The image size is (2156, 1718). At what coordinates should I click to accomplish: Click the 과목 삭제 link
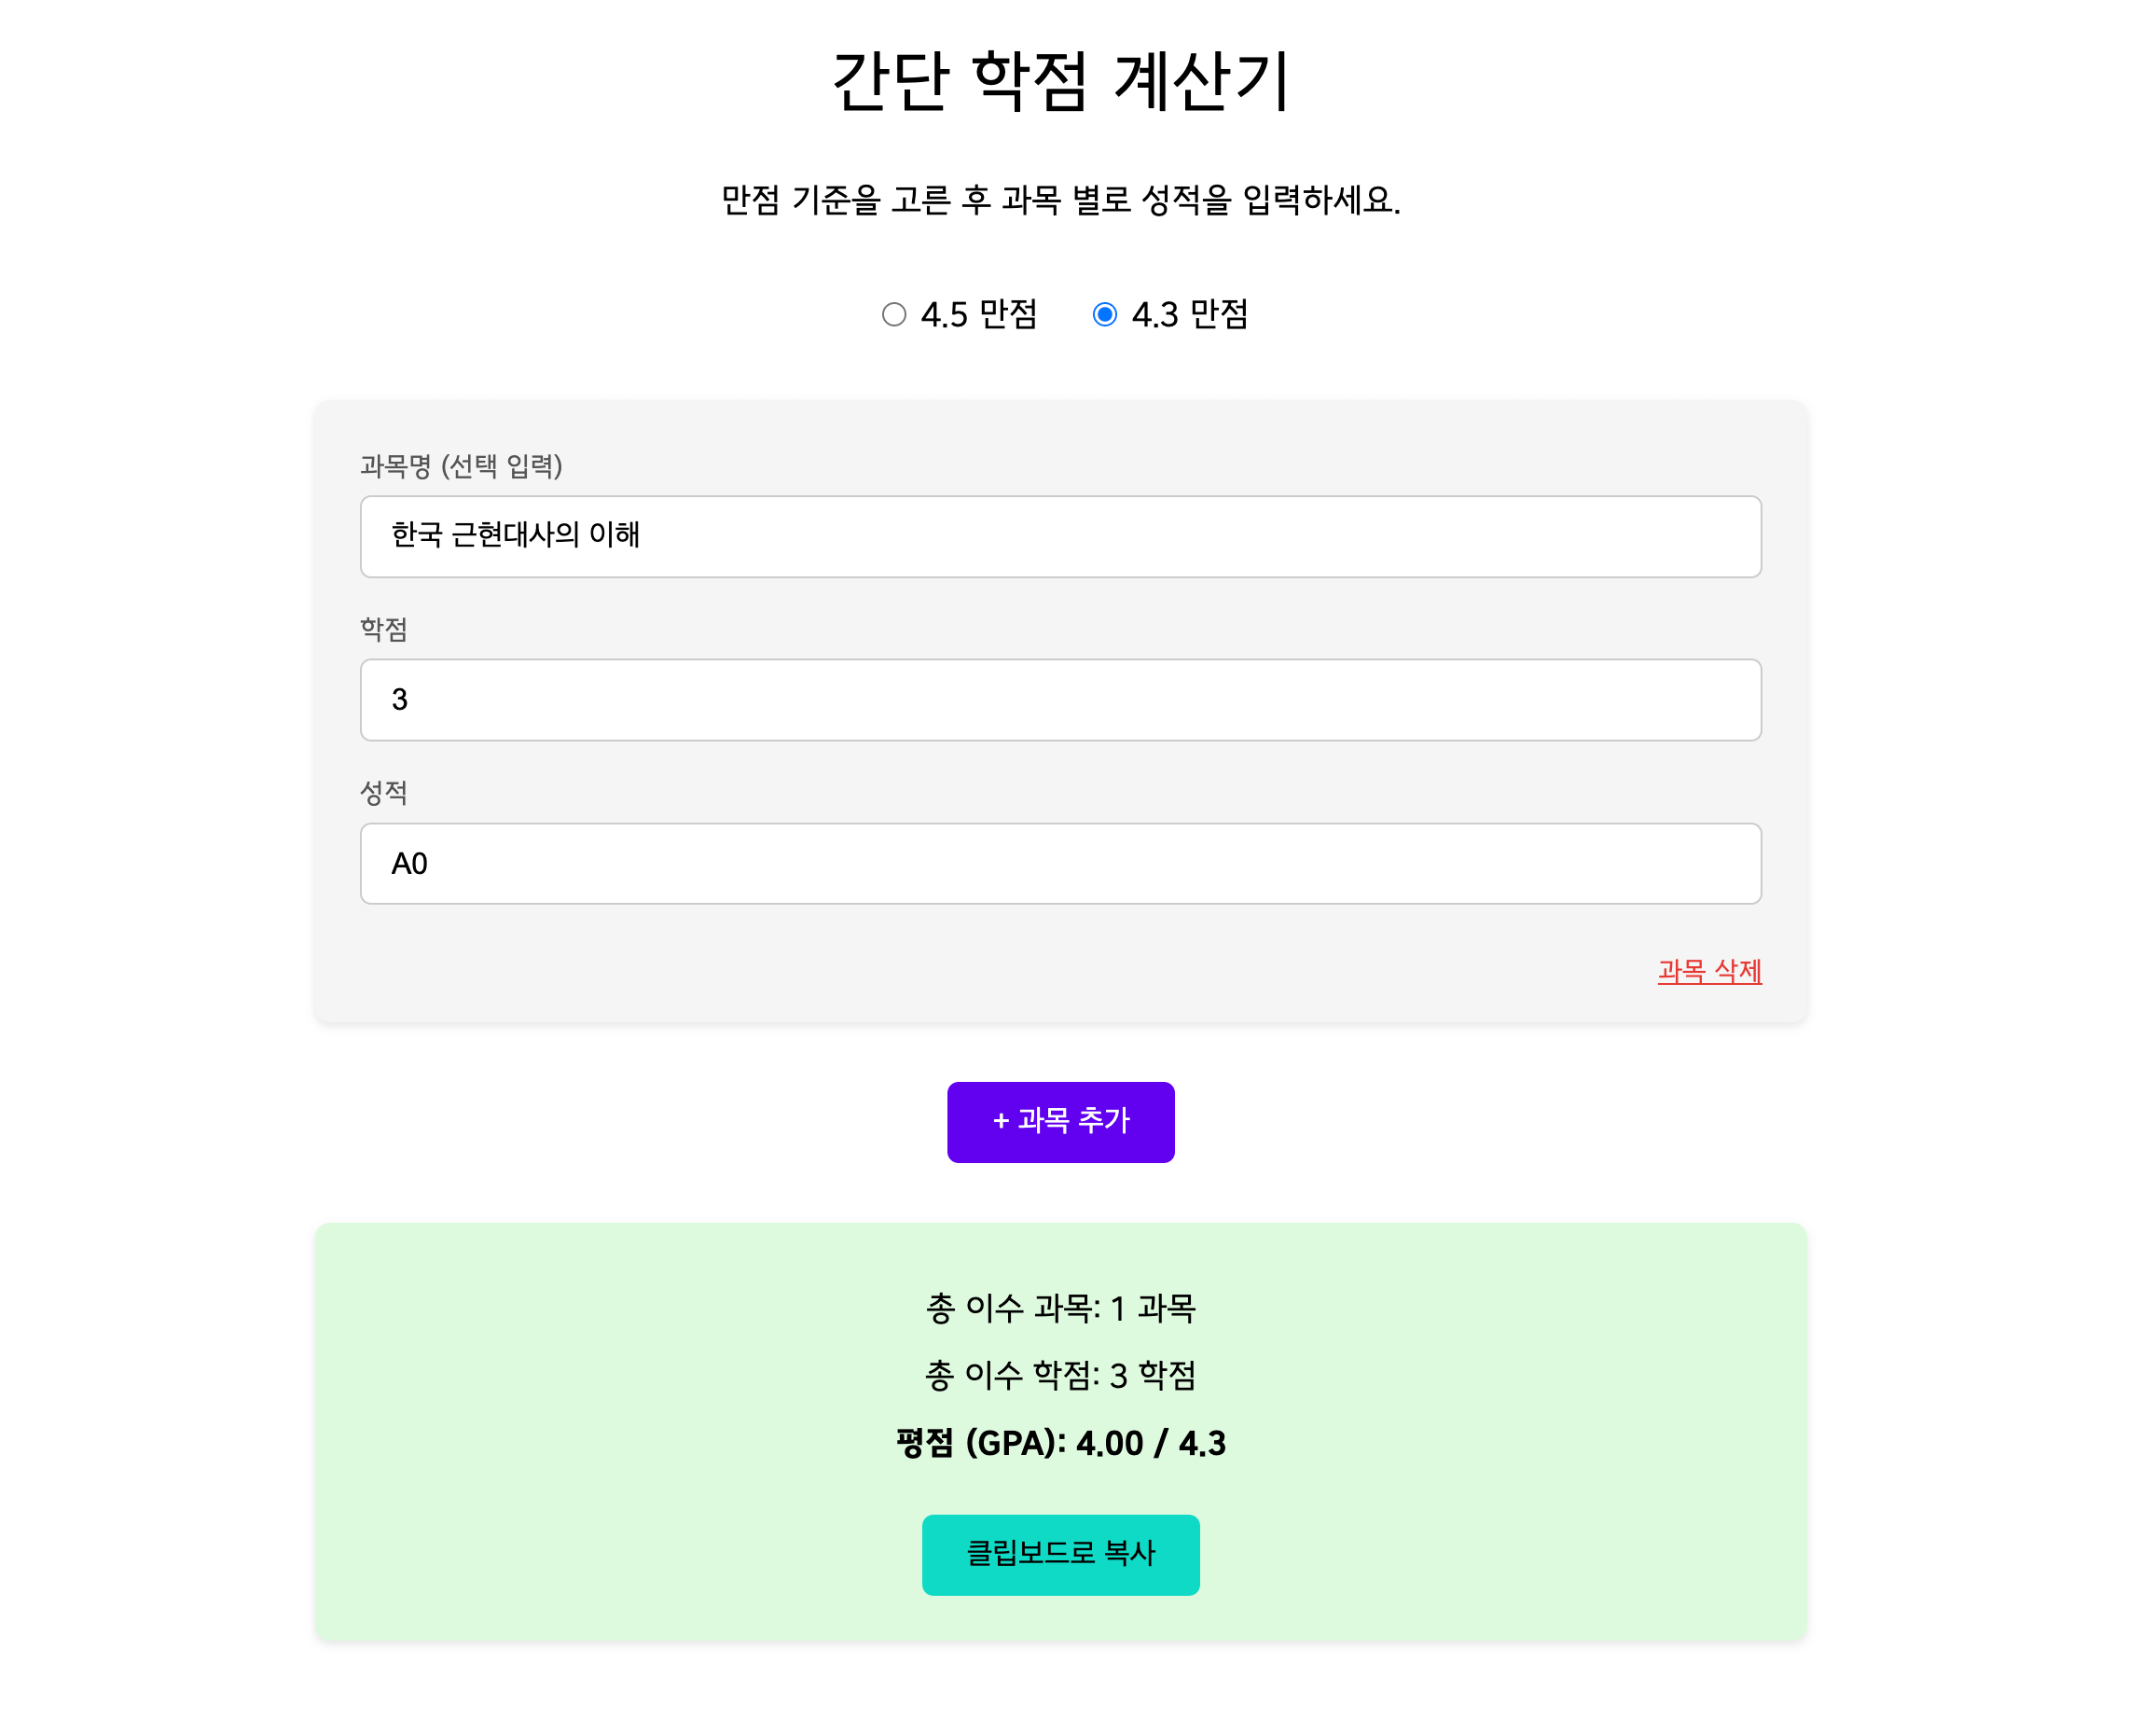pos(1709,971)
